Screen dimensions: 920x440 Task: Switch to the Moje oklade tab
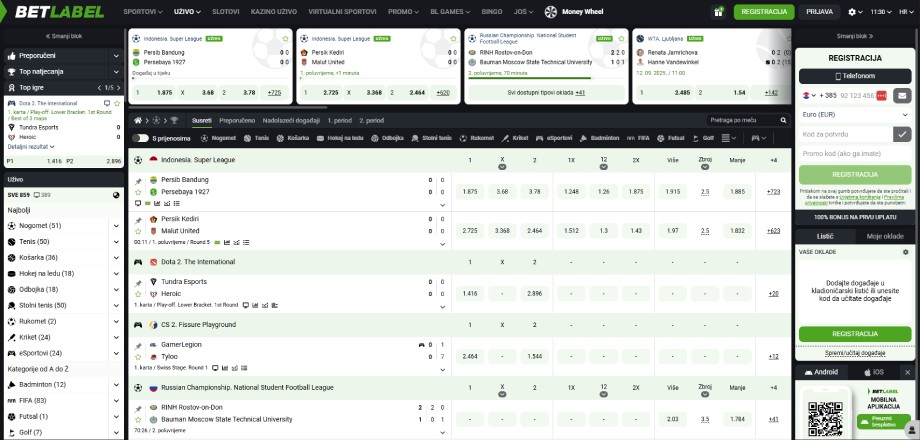pyautogui.click(x=885, y=236)
